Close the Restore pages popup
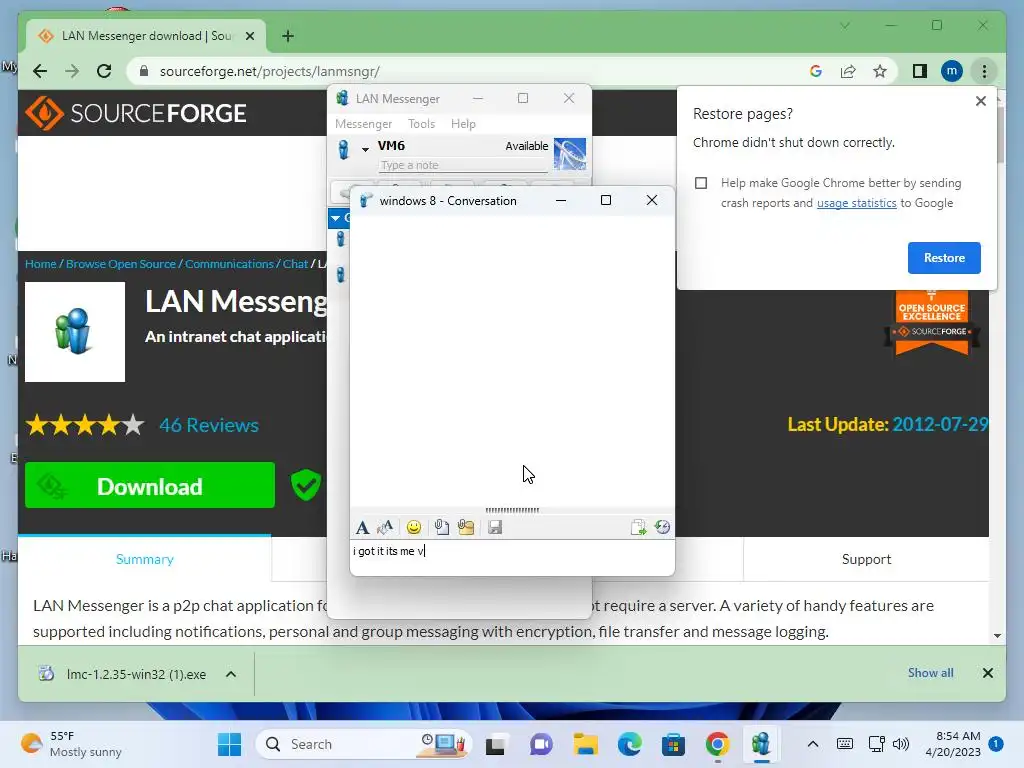Viewport: 1024px width, 768px height. coord(980,101)
